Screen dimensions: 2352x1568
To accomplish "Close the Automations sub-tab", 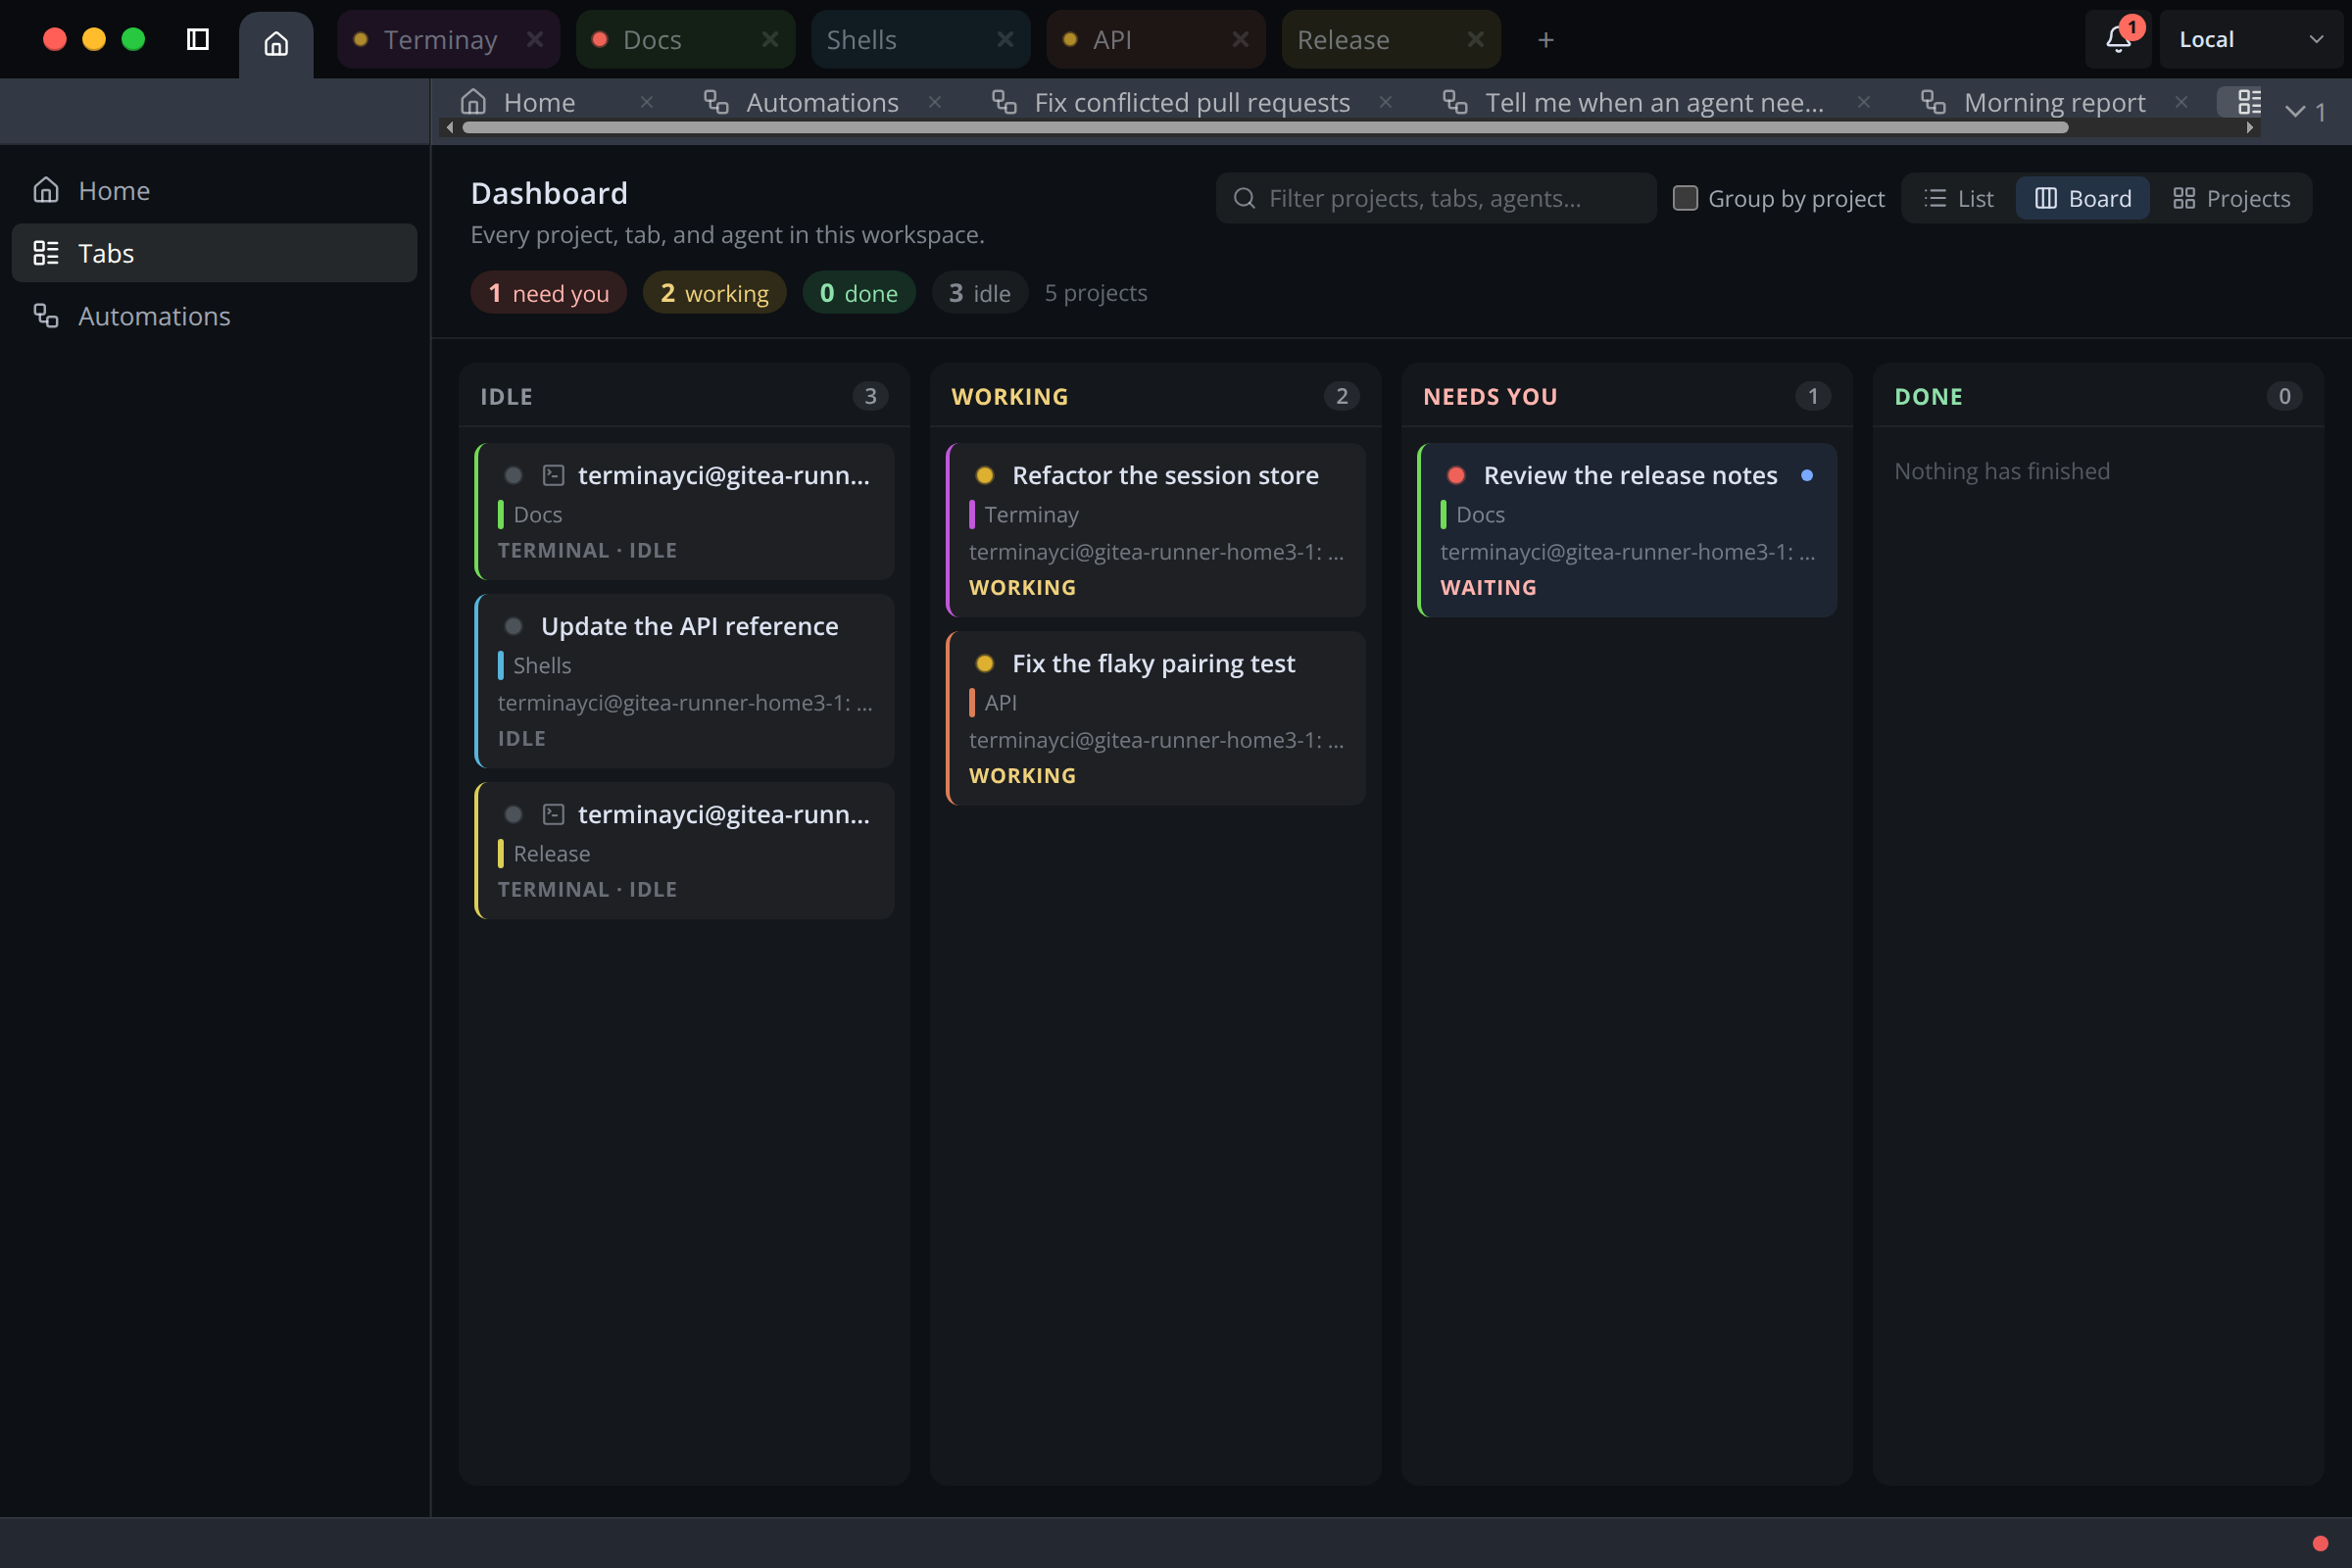I will tap(934, 102).
